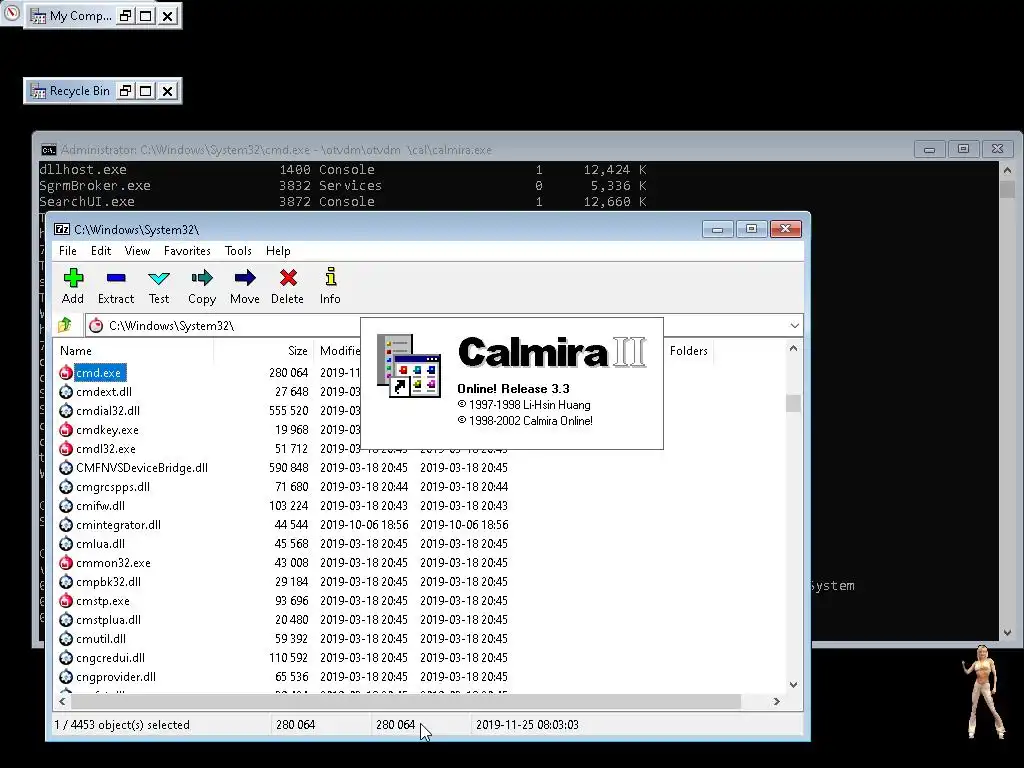Click the My Computer window icon
The height and width of the screenshot is (768, 1024).
click(39, 16)
